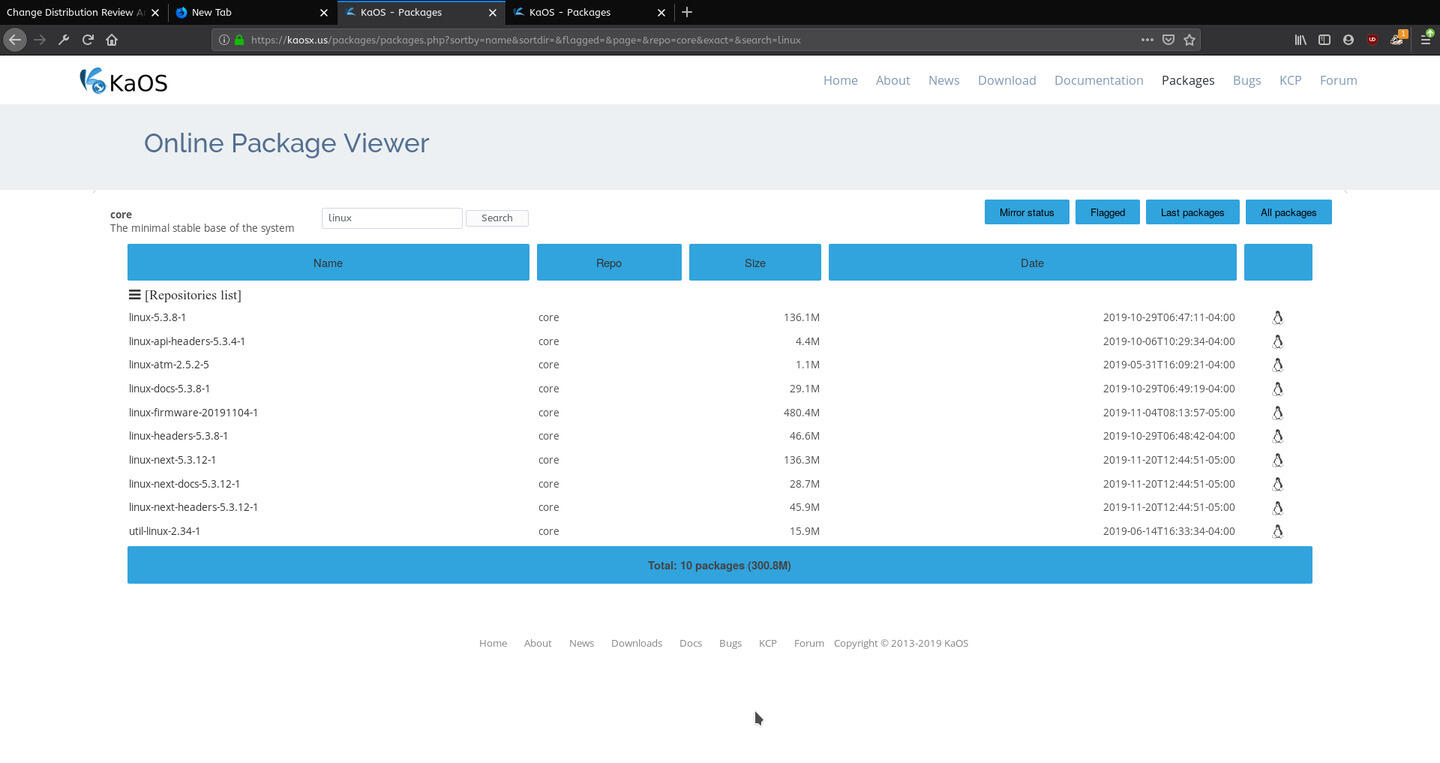
Task: Click the Mirror status button
Action: tap(1027, 212)
